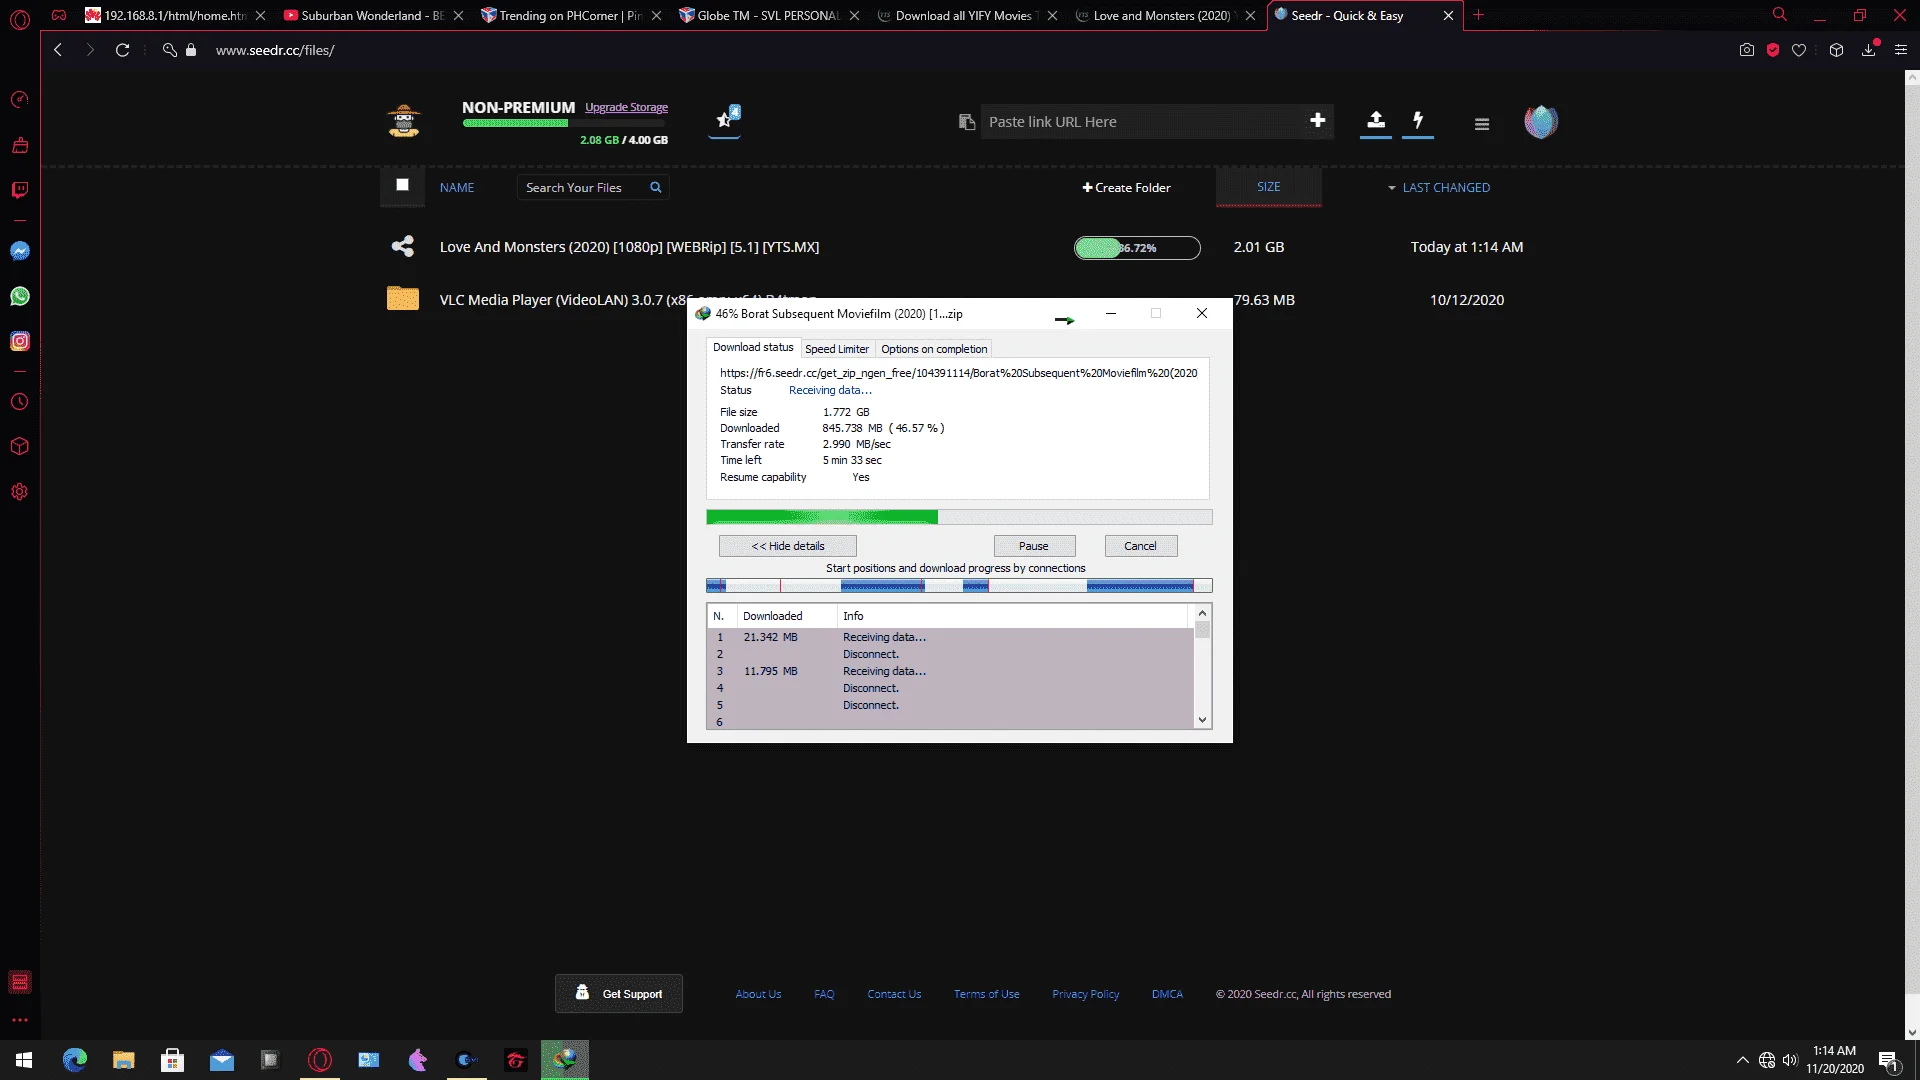The height and width of the screenshot is (1080, 1920).
Task: Cancel the download in the dialog
Action: click(1140, 546)
